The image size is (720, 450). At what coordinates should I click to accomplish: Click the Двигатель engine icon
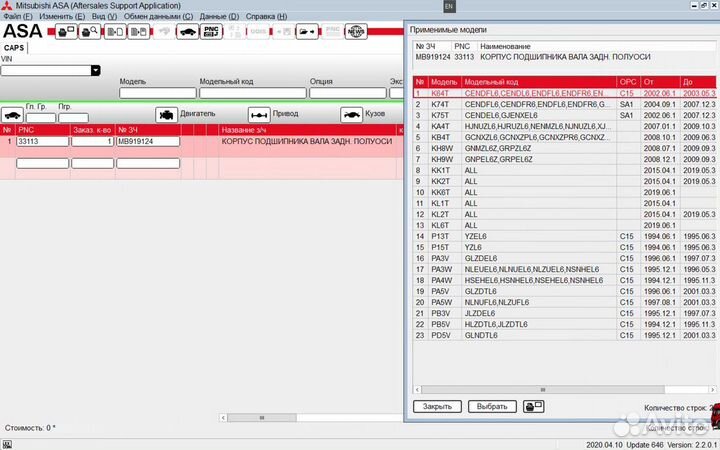166,115
